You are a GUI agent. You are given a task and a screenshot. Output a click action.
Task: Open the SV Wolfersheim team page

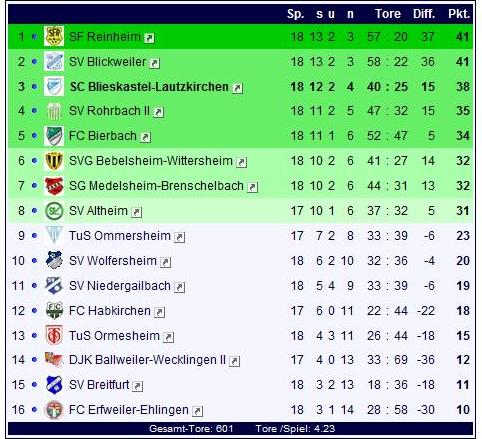click(x=113, y=261)
